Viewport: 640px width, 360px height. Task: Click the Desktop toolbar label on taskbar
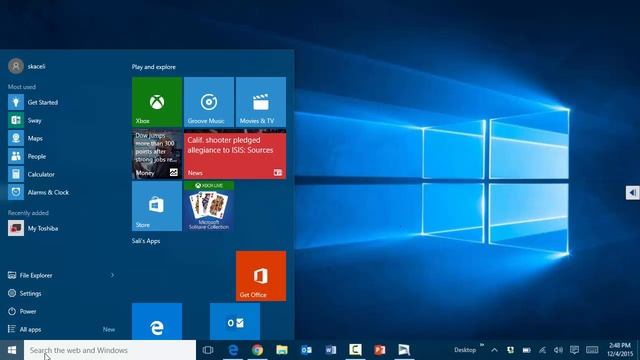click(465, 350)
